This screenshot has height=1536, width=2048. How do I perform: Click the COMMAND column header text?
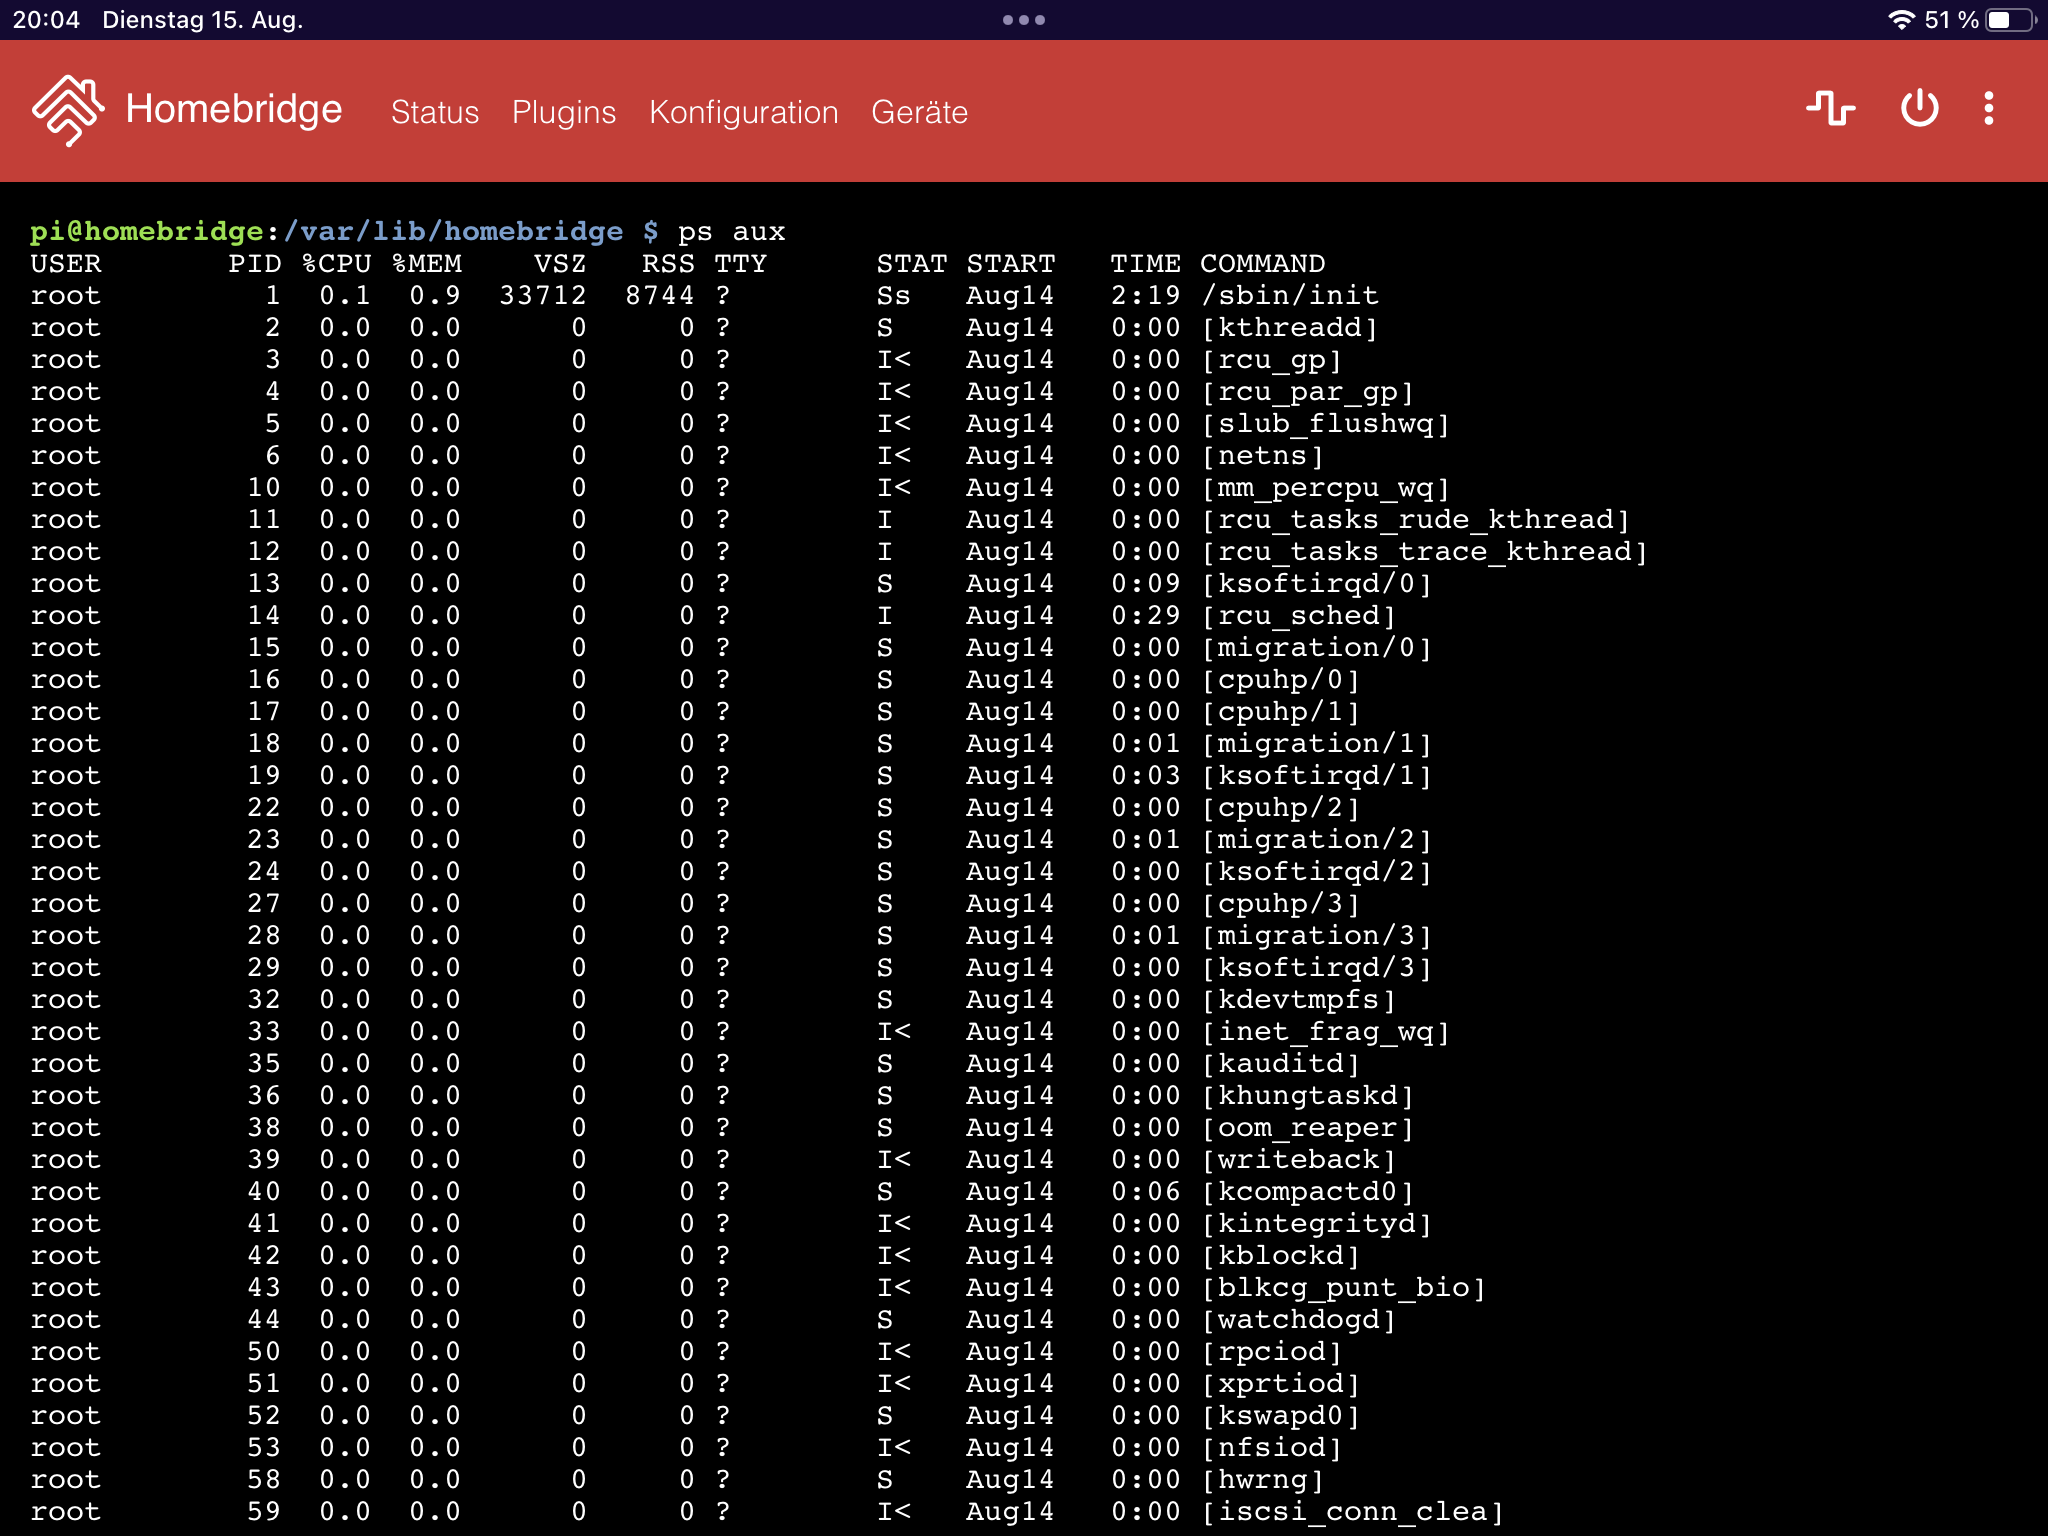[1262, 264]
